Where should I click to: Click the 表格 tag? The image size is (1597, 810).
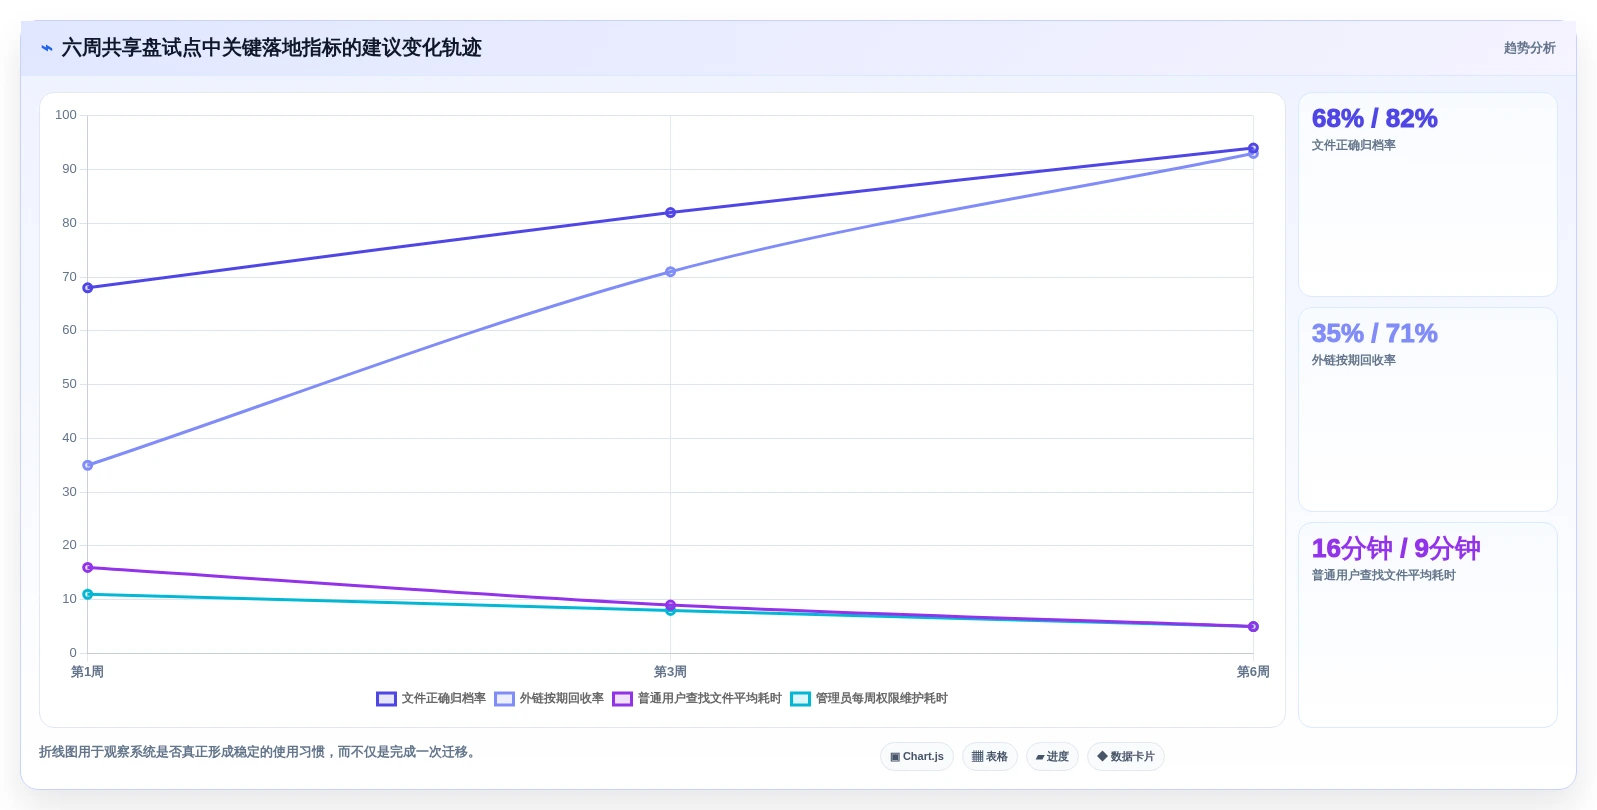(x=990, y=757)
